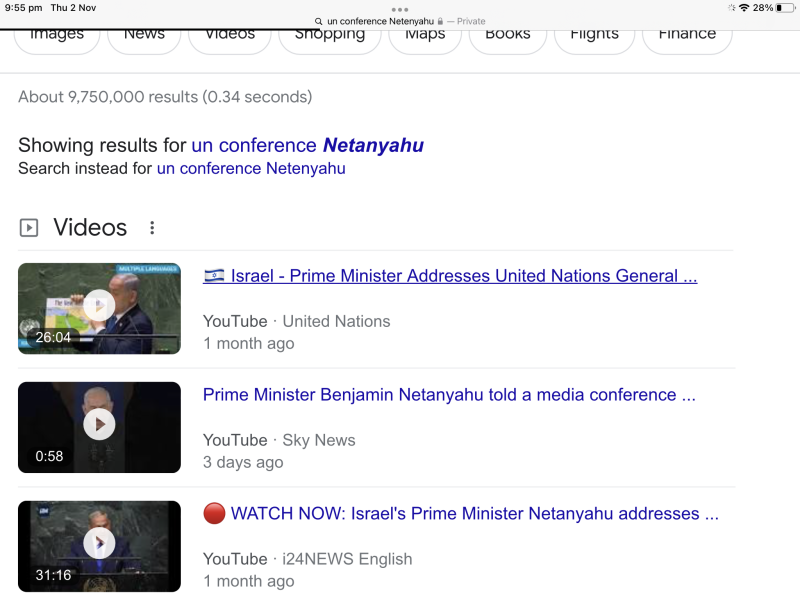This screenshot has width=800, height=600.
Task: Open corrected search 'un conference Netanyahu' link
Action: 307,146
